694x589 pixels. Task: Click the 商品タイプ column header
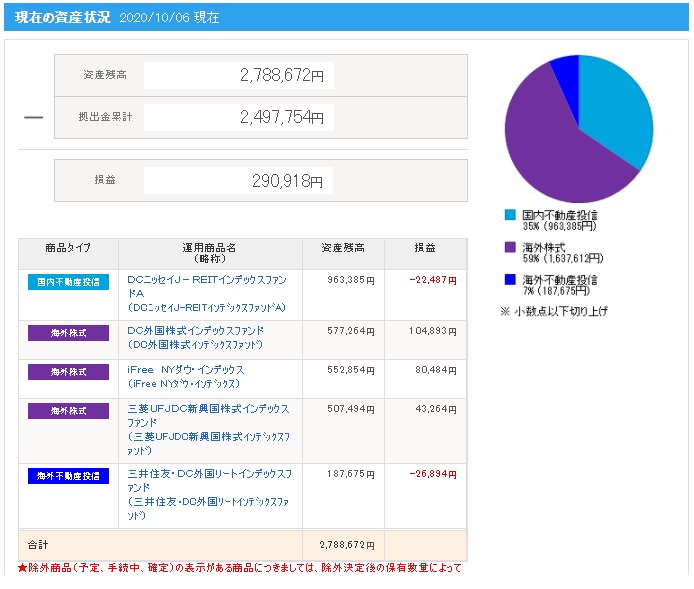[x=68, y=252]
